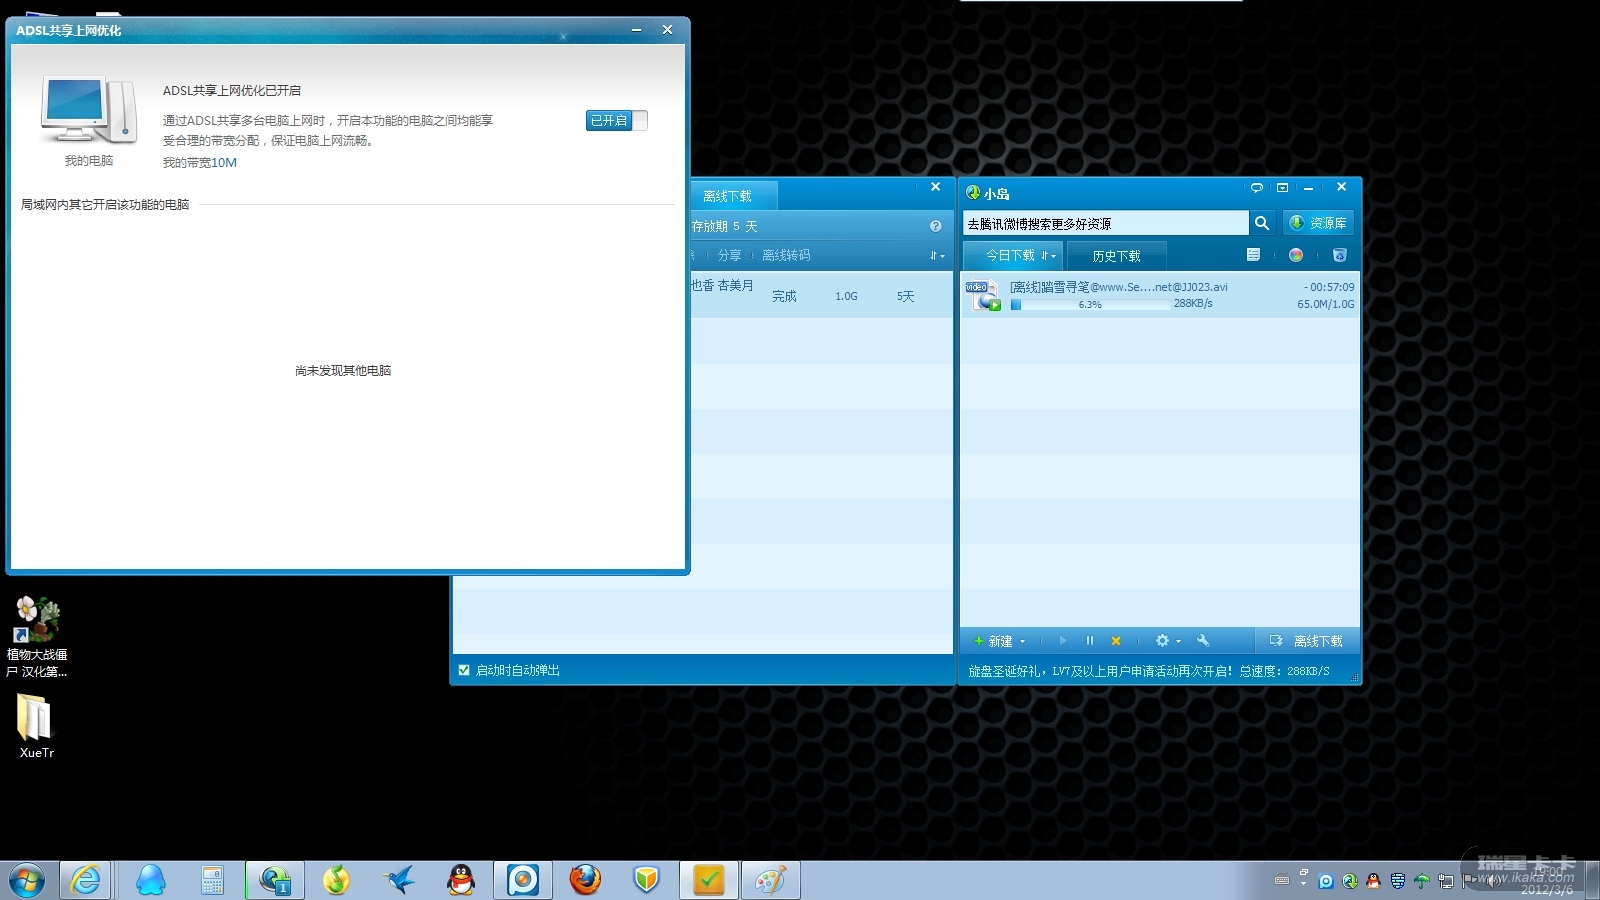Image resolution: width=1600 pixels, height=900 pixels.
Task: Switch to 历史下载 tab
Action: coord(1116,256)
